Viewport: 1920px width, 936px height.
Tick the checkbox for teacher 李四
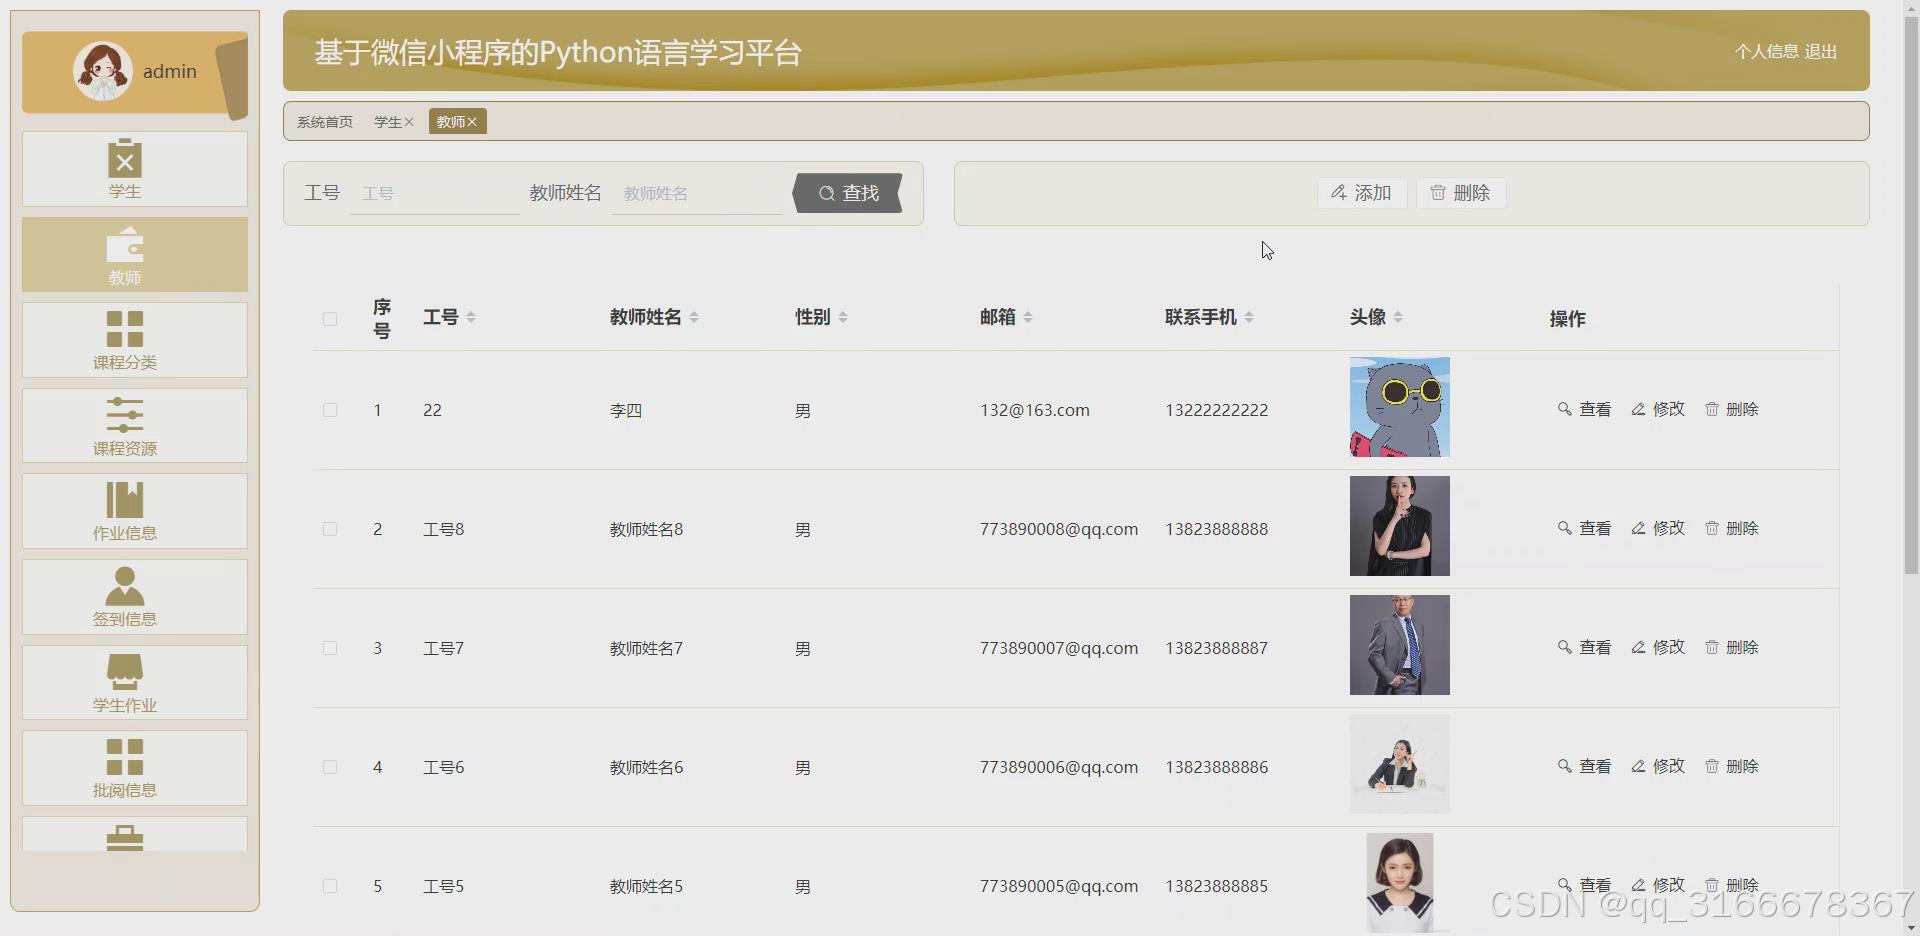click(330, 409)
